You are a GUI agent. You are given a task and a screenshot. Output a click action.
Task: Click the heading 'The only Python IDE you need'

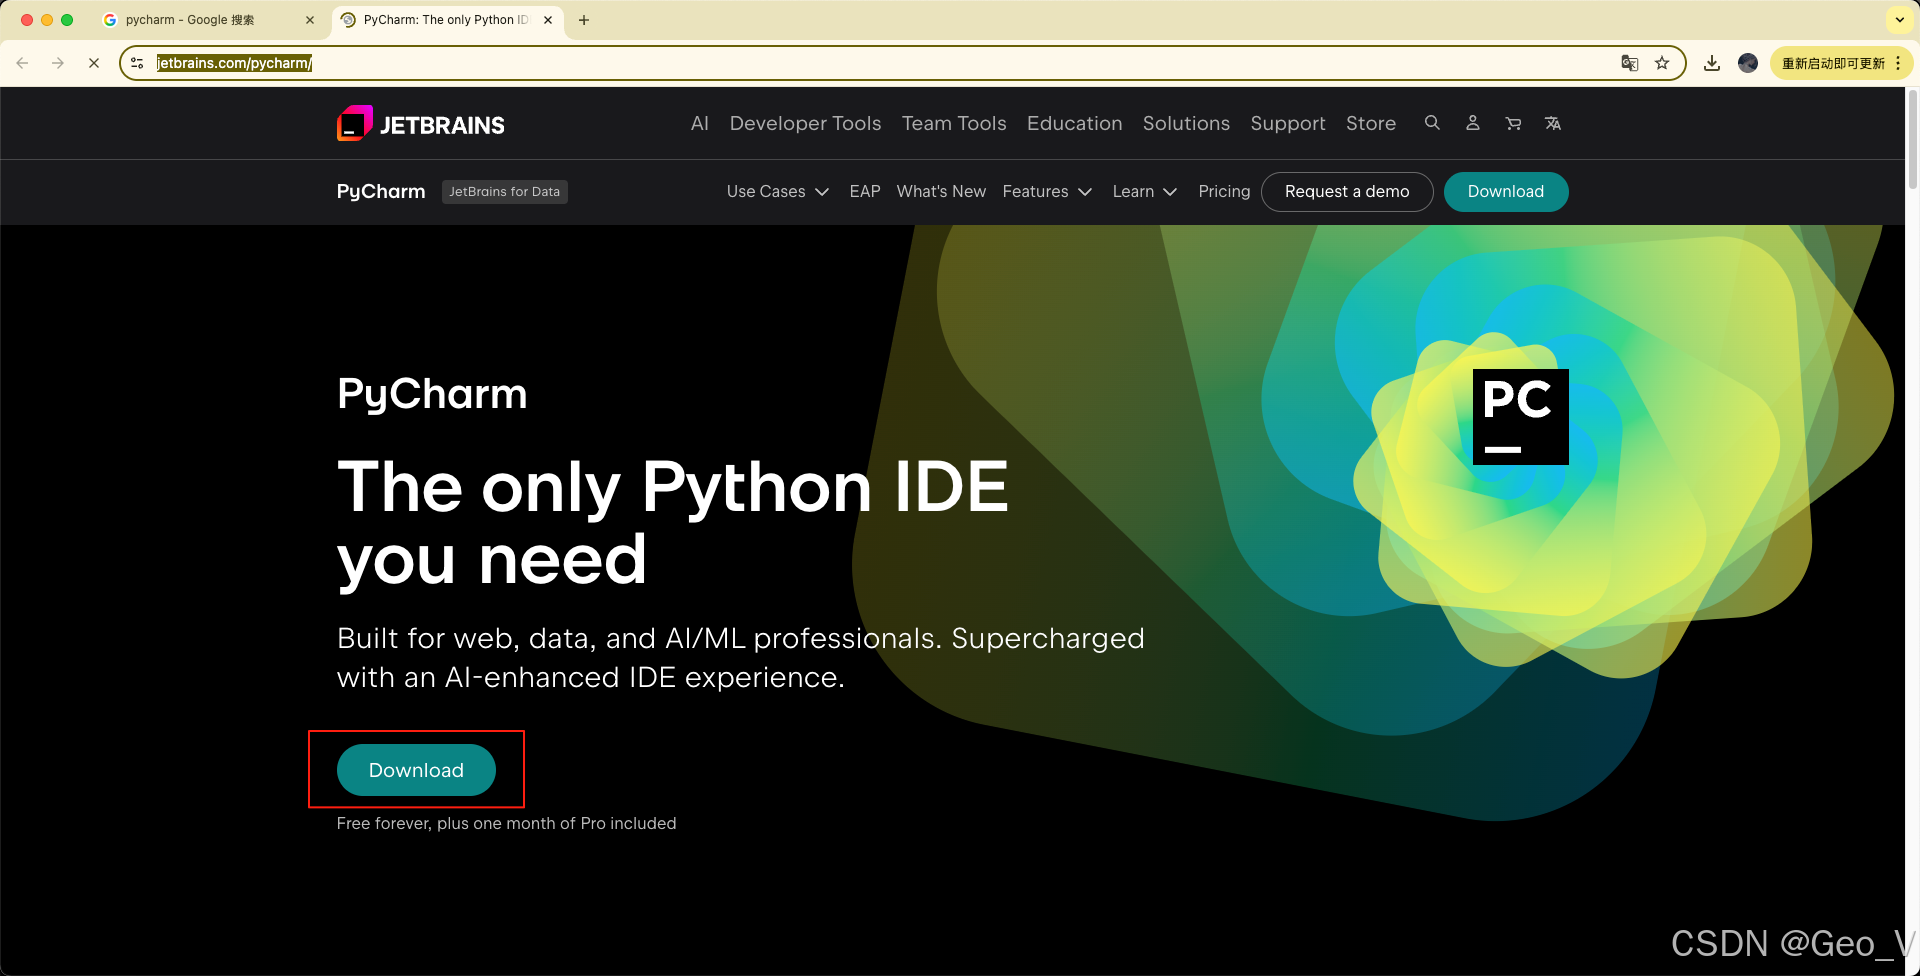(x=672, y=522)
